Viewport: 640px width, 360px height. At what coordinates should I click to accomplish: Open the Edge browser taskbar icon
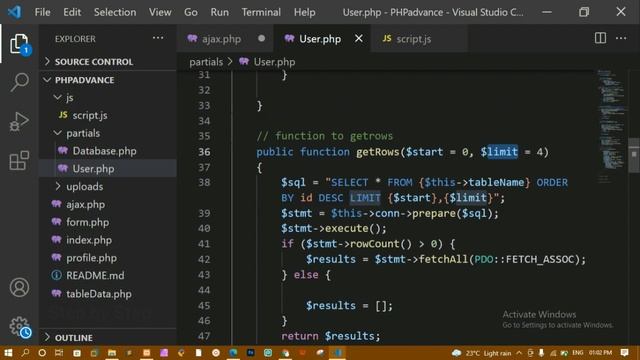tap(233, 353)
